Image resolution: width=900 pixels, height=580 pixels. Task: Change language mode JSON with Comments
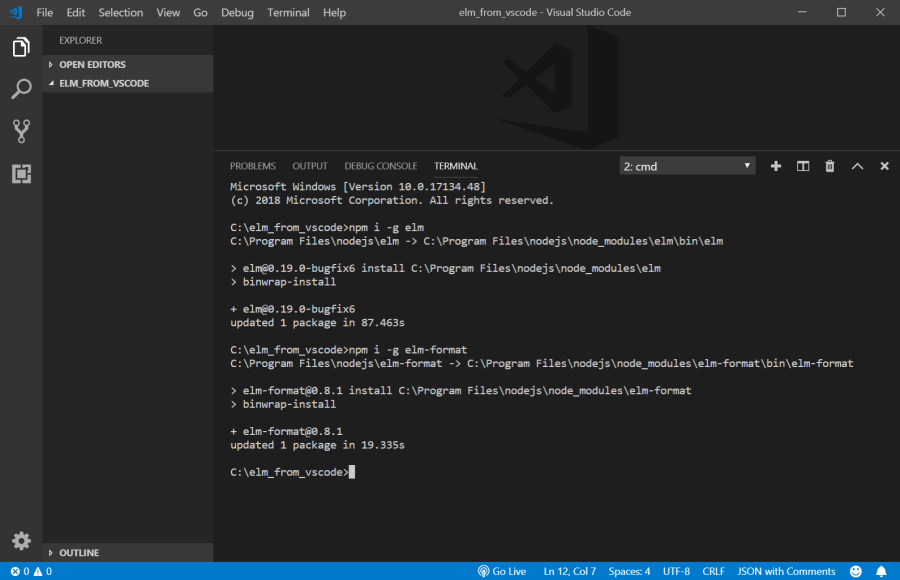tap(786, 572)
